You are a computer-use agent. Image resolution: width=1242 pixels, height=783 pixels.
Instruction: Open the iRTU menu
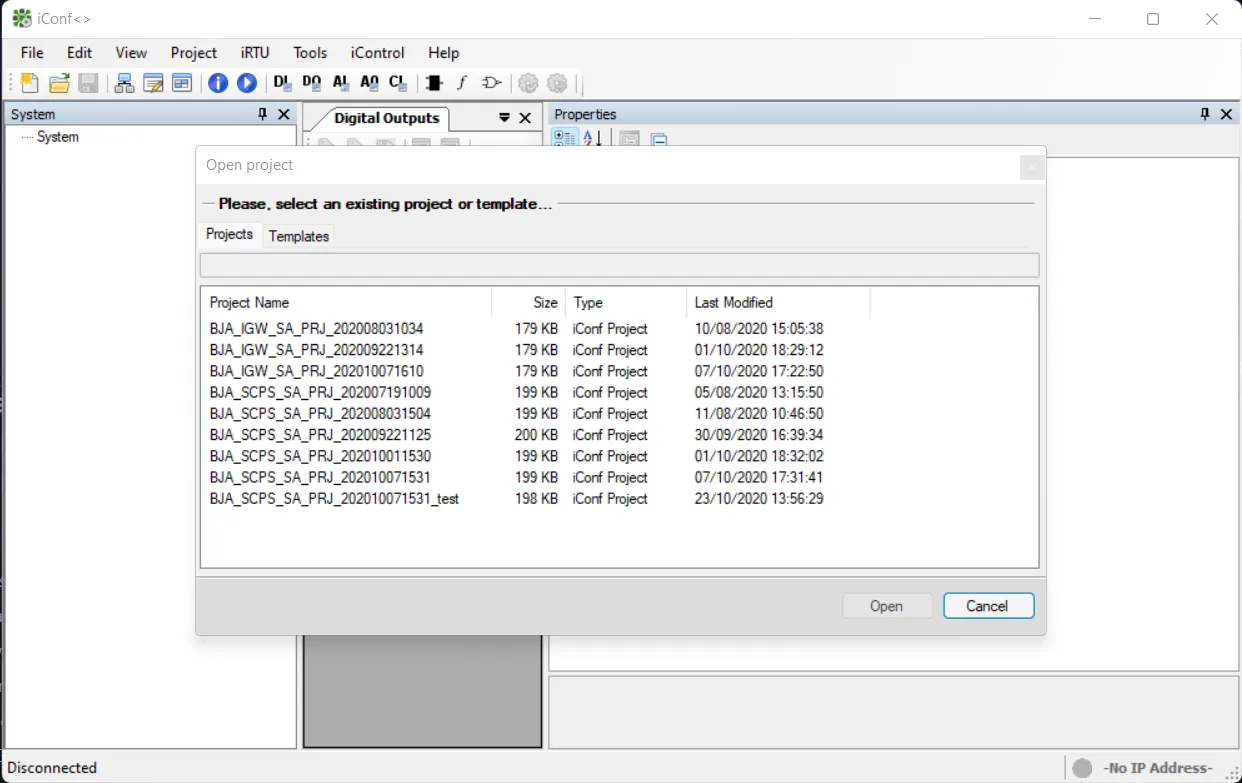(x=255, y=53)
